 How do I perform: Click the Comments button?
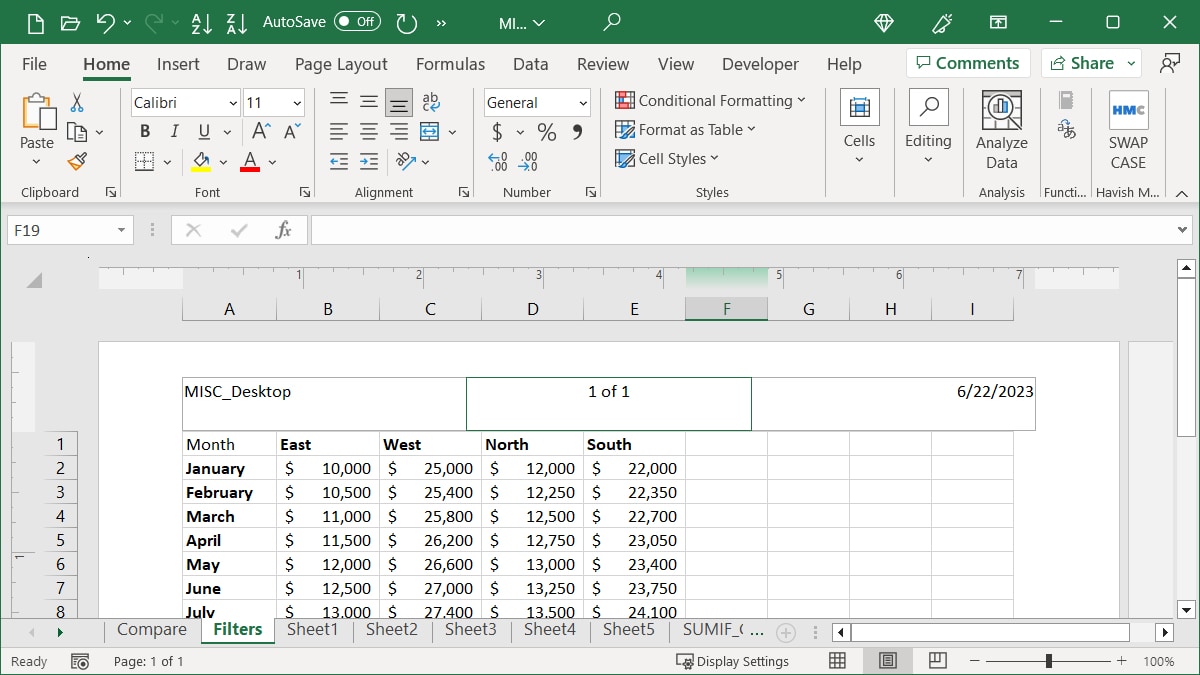(967, 62)
